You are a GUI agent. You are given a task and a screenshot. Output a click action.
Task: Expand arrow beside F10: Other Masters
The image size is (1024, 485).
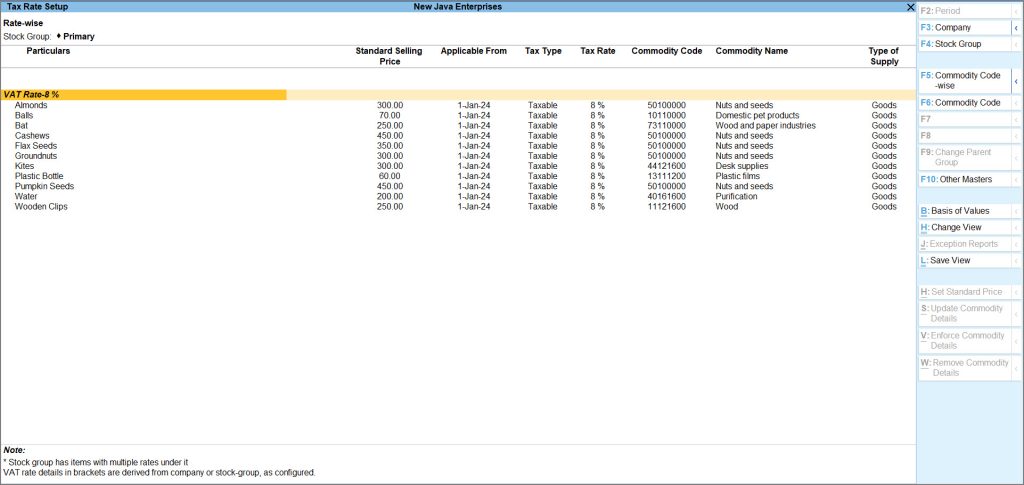point(1016,180)
